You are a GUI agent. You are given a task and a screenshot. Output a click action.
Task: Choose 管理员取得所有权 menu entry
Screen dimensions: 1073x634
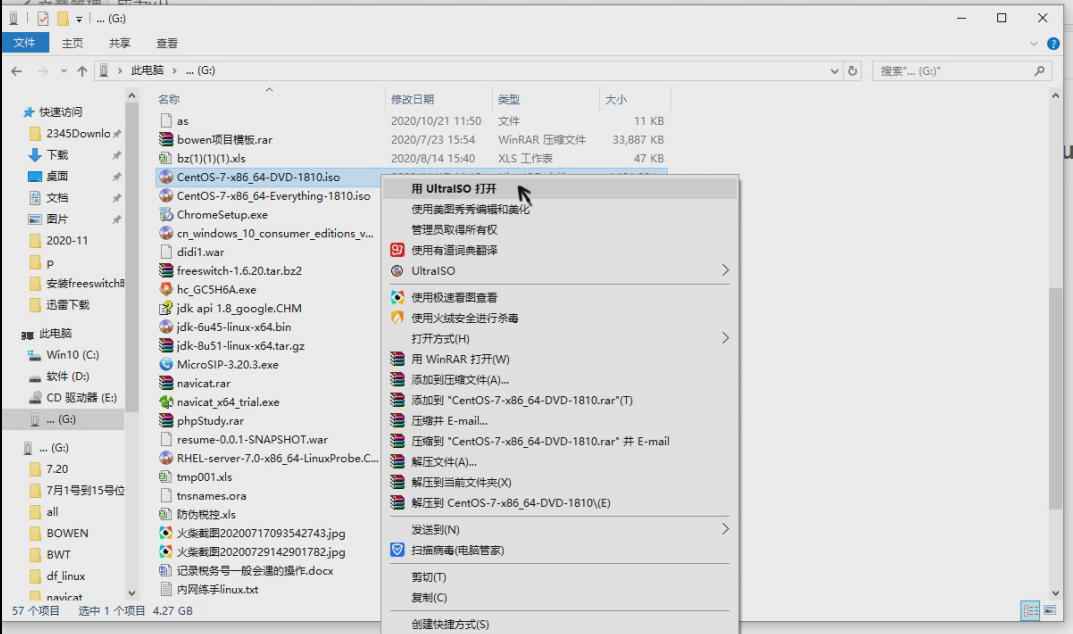pyautogui.click(x=559, y=229)
